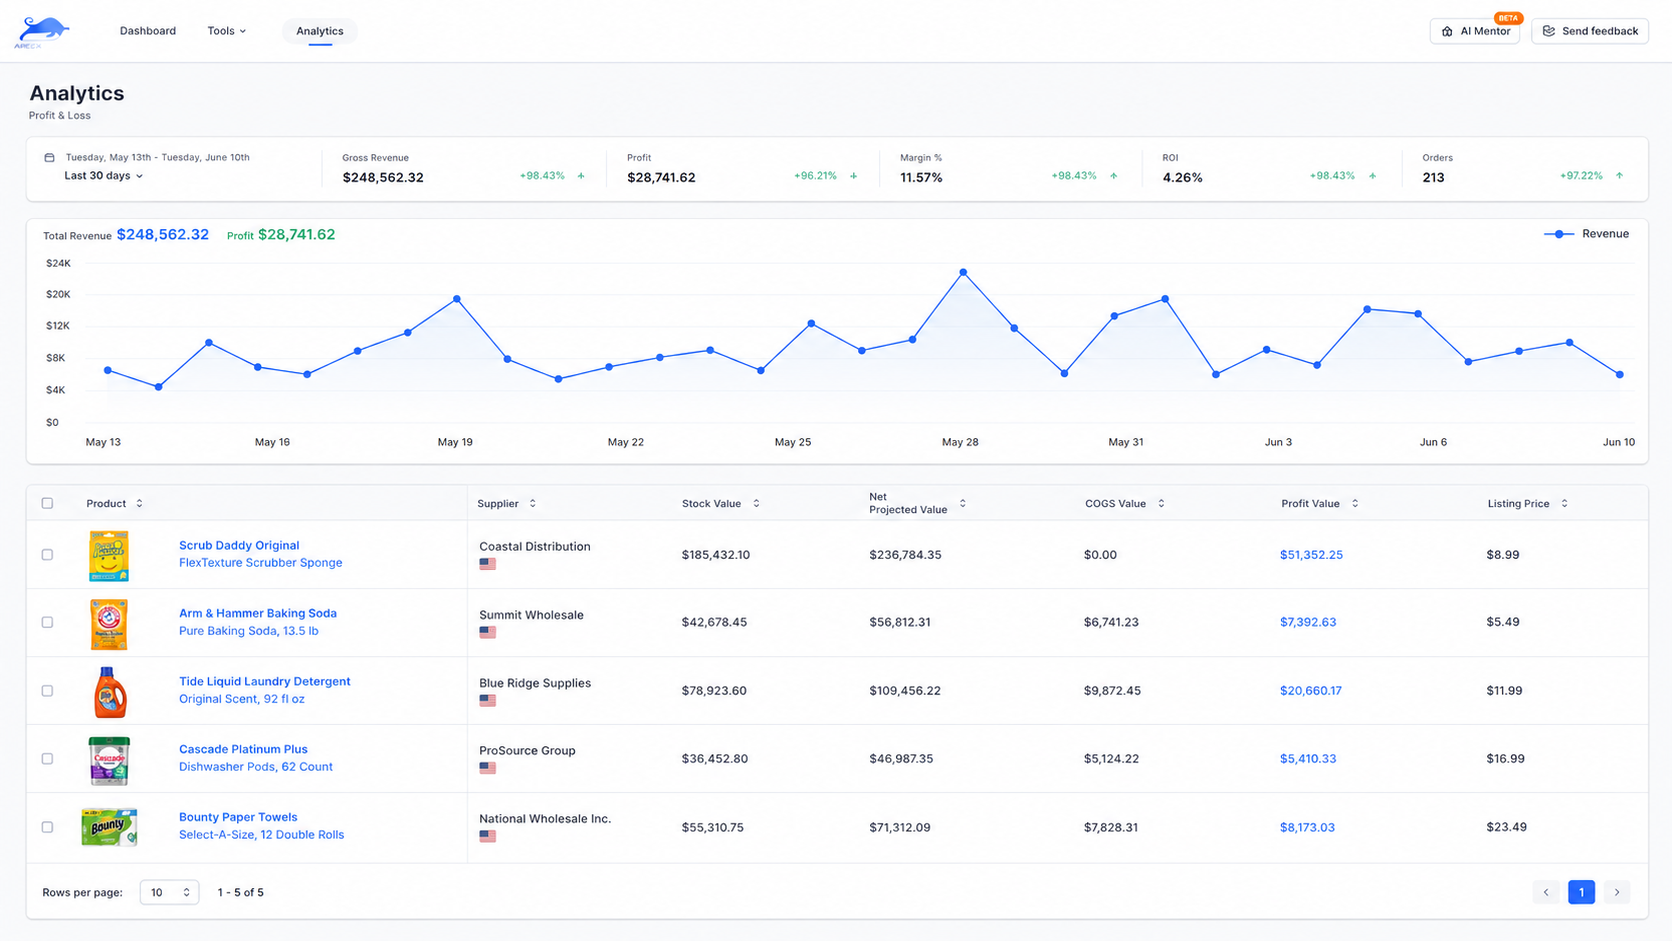Image resolution: width=1672 pixels, height=941 pixels.
Task: Click the Send feedback chat icon
Action: [1549, 31]
